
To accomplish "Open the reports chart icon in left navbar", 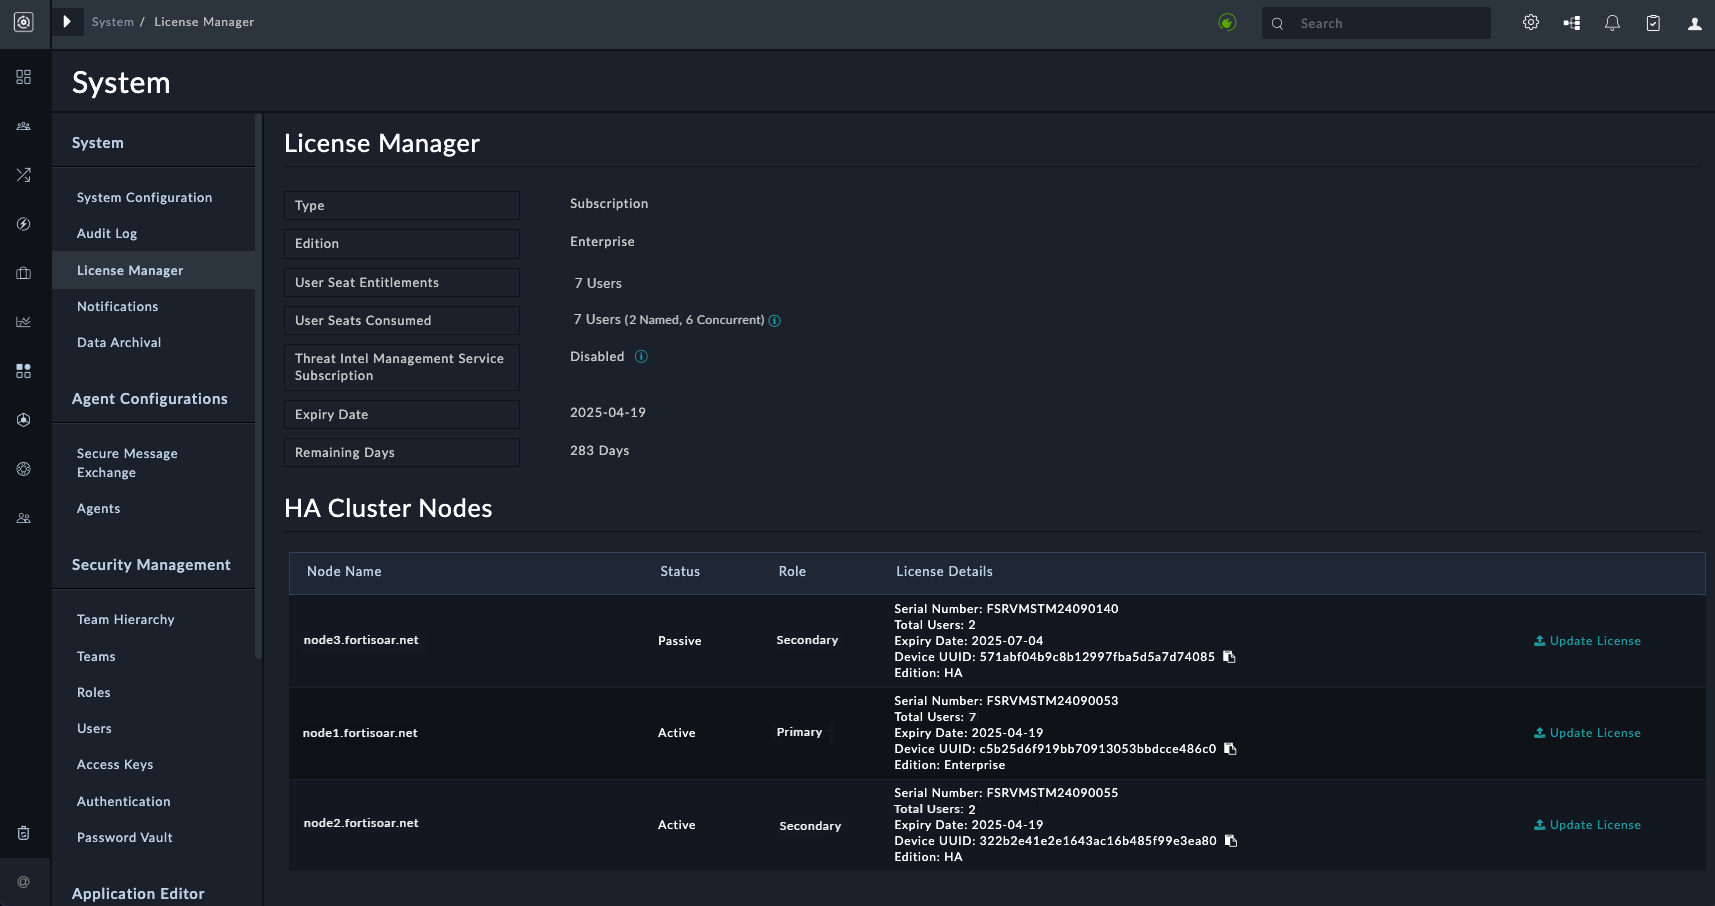I will click(23, 322).
